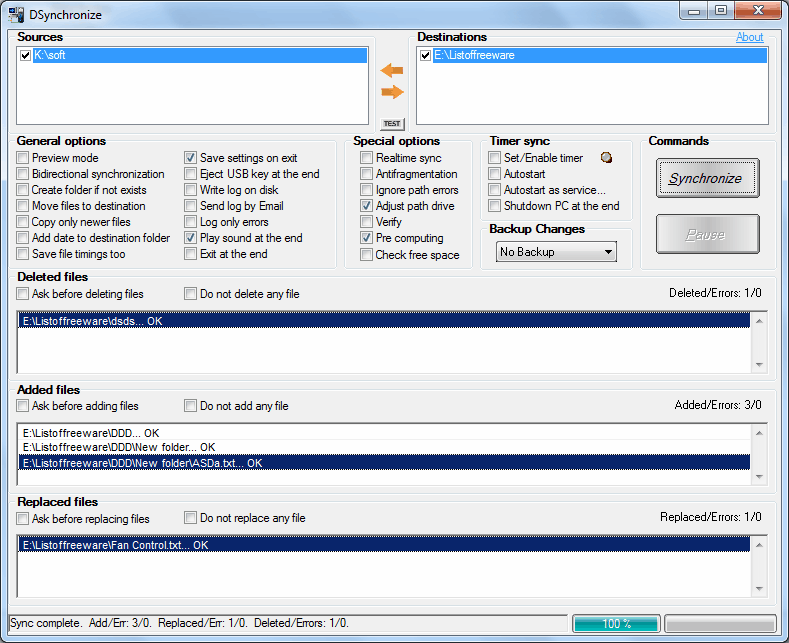Enable Add date to destination folder

point(23,238)
